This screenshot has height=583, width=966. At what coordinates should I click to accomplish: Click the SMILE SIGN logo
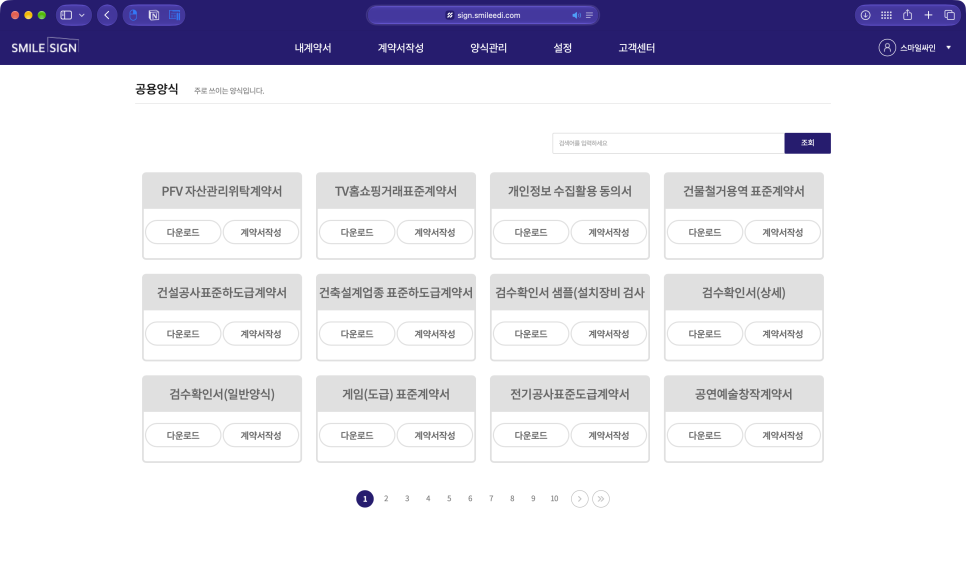[x=45, y=47]
